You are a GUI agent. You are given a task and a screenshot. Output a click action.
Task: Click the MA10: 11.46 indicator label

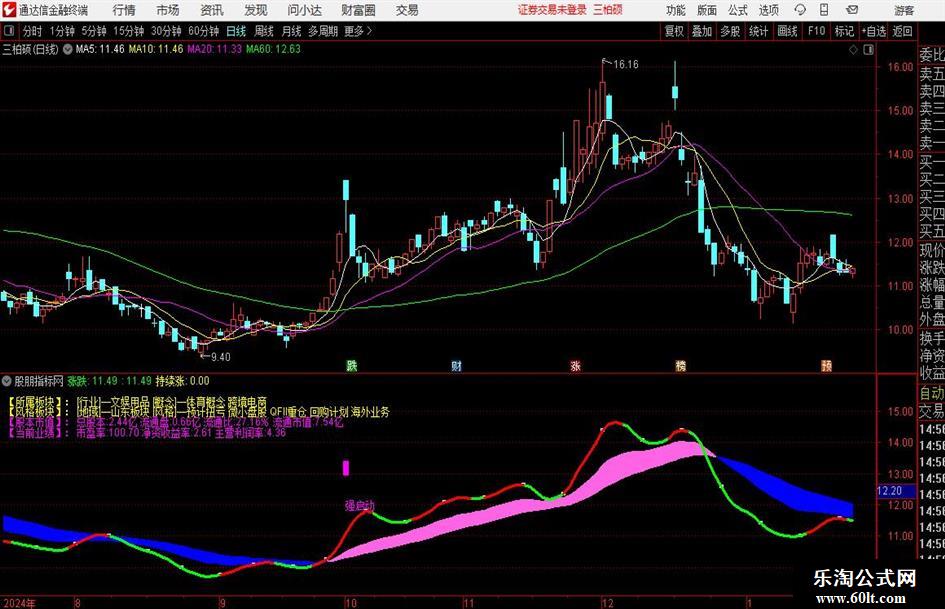click(x=155, y=49)
